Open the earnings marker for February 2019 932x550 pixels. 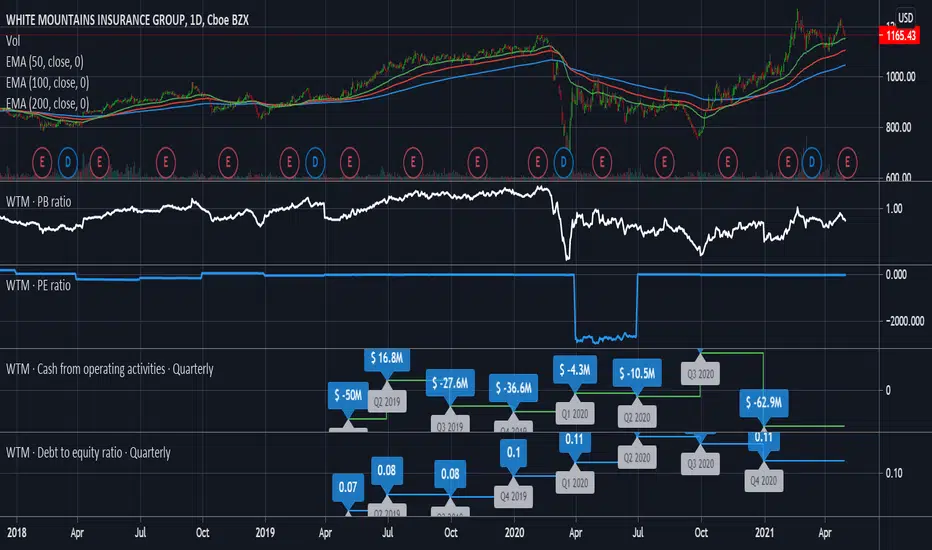289,162
